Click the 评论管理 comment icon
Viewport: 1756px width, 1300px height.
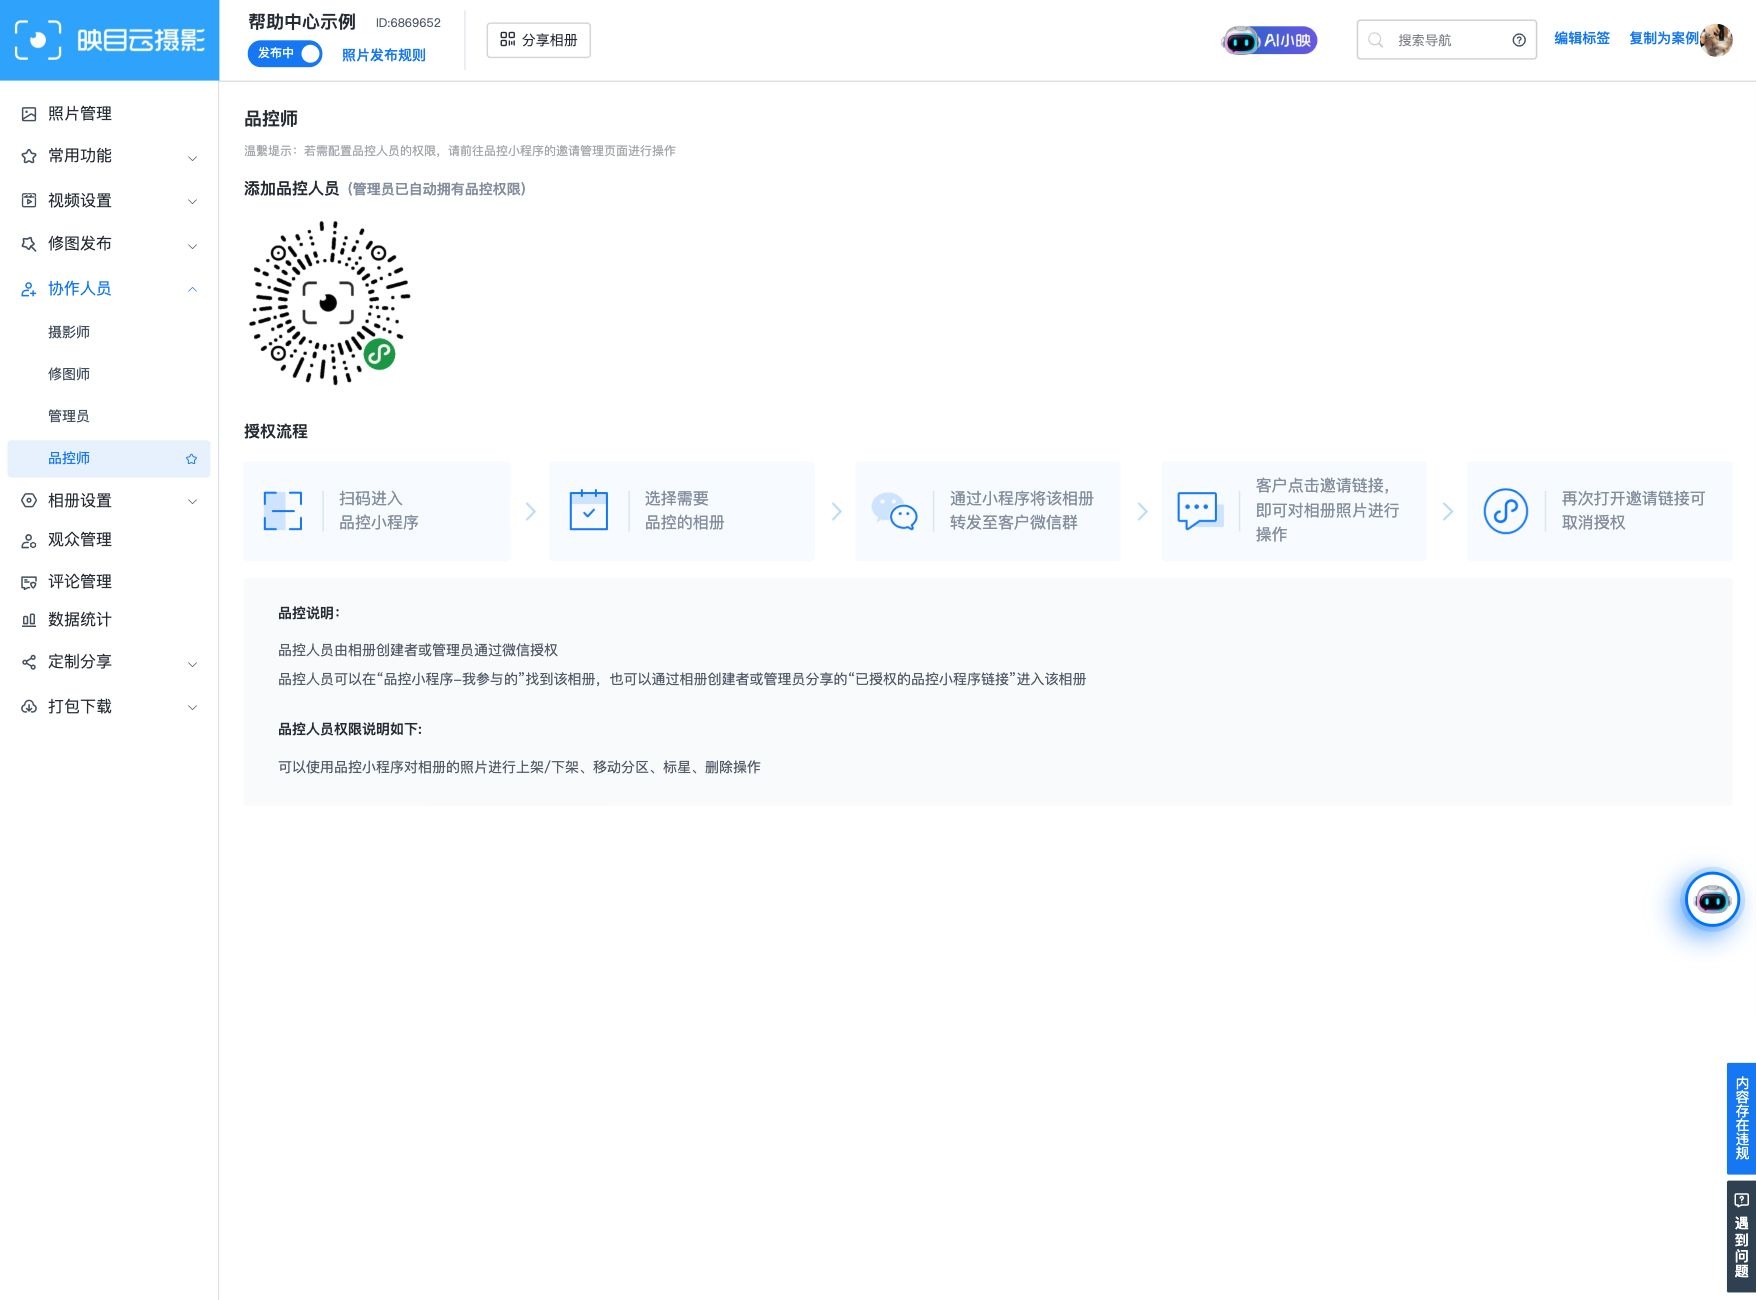(x=29, y=582)
